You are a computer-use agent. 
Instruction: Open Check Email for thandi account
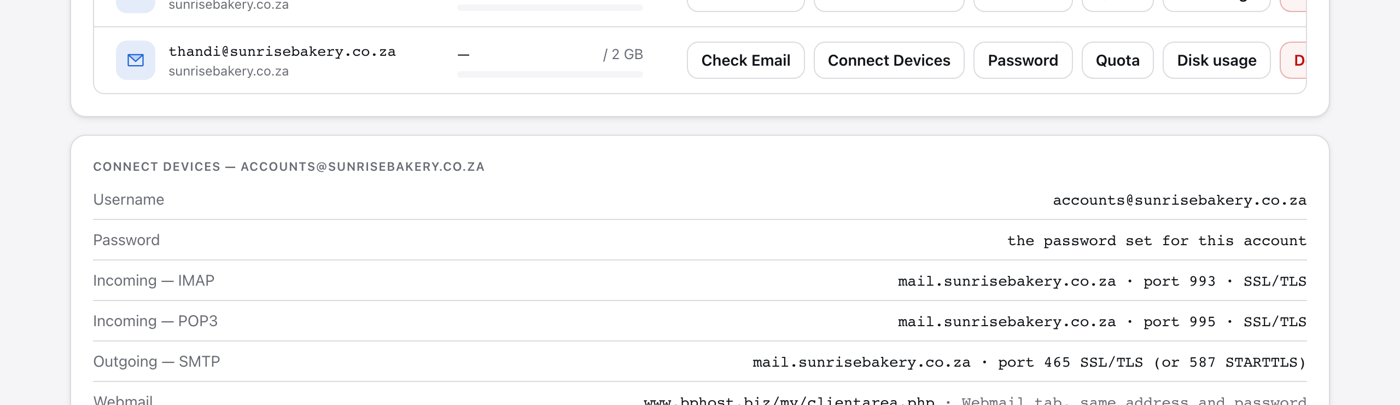745,60
